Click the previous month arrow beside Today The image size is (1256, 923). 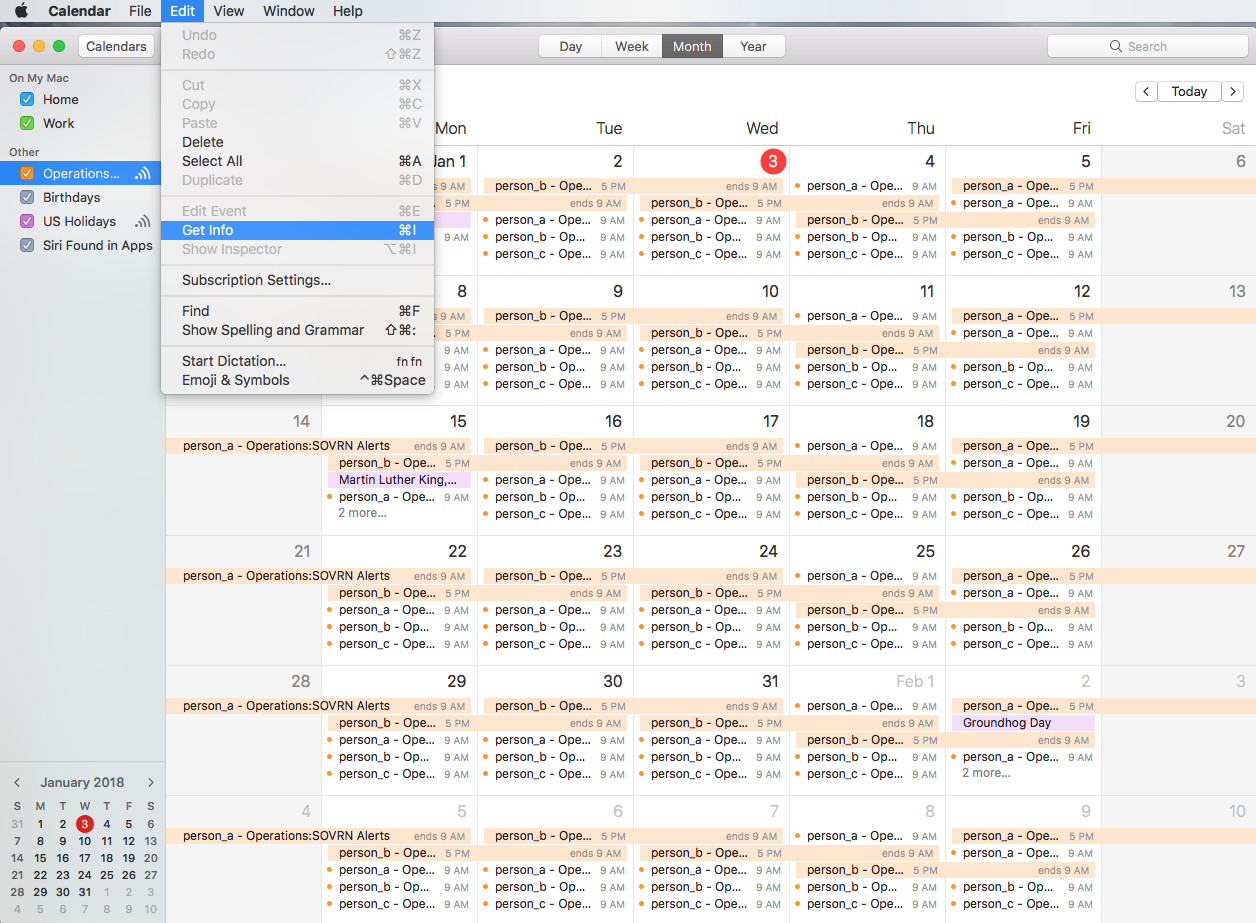pyautogui.click(x=1146, y=91)
